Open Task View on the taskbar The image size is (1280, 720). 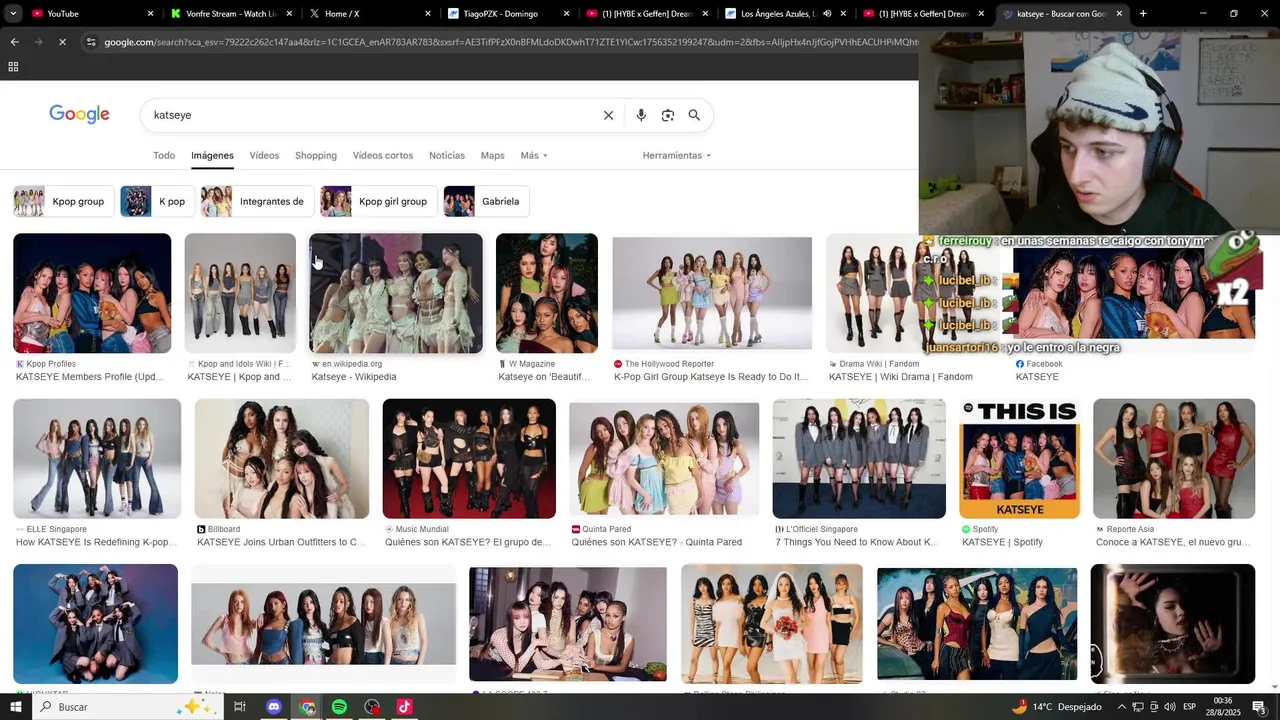240,707
